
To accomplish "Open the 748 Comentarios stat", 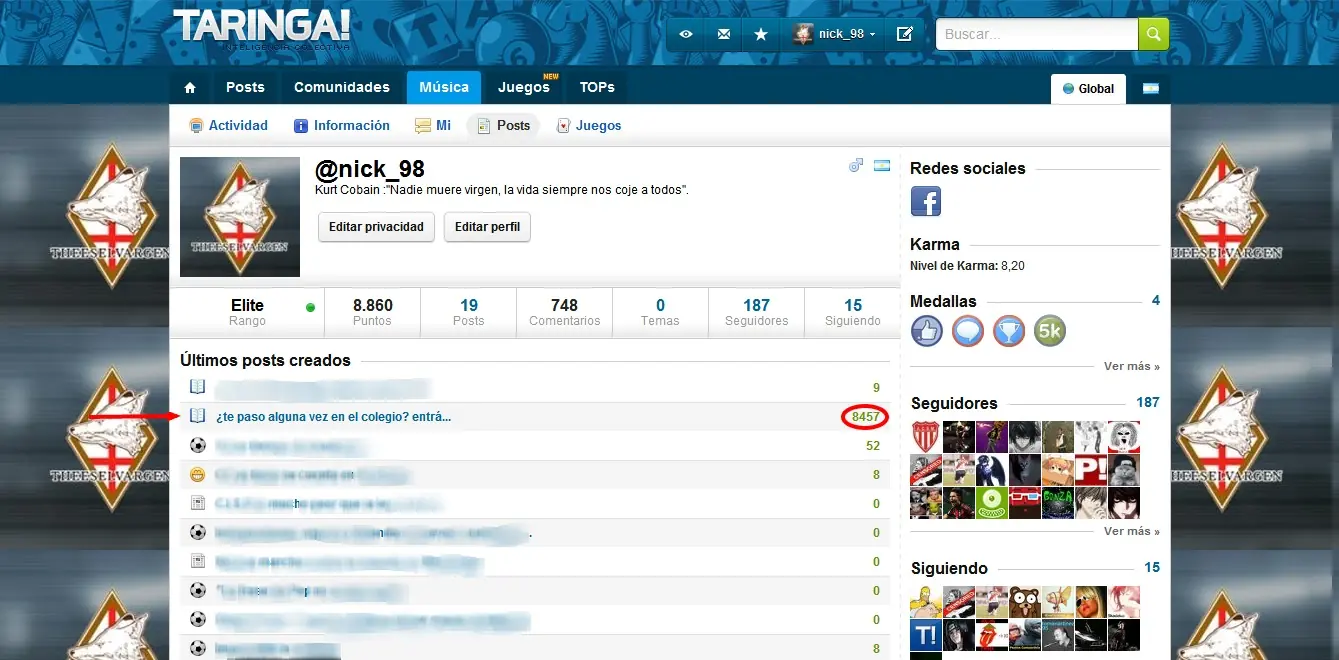I will click(x=564, y=312).
